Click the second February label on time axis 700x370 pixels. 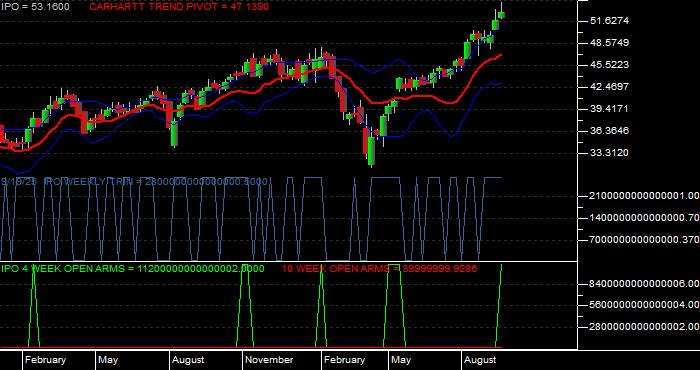344,360
